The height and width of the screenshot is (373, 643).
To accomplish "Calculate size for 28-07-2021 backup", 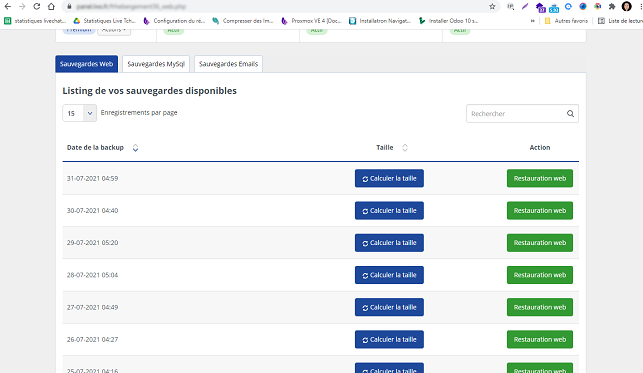I will pyautogui.click(x=389, y=275).
